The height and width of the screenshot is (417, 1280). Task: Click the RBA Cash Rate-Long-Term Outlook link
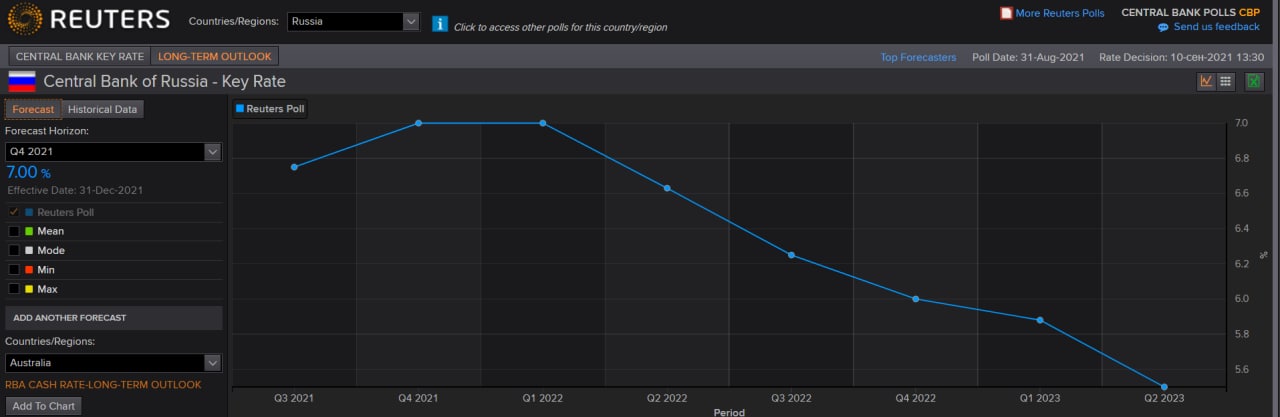(x=103, y=385)
